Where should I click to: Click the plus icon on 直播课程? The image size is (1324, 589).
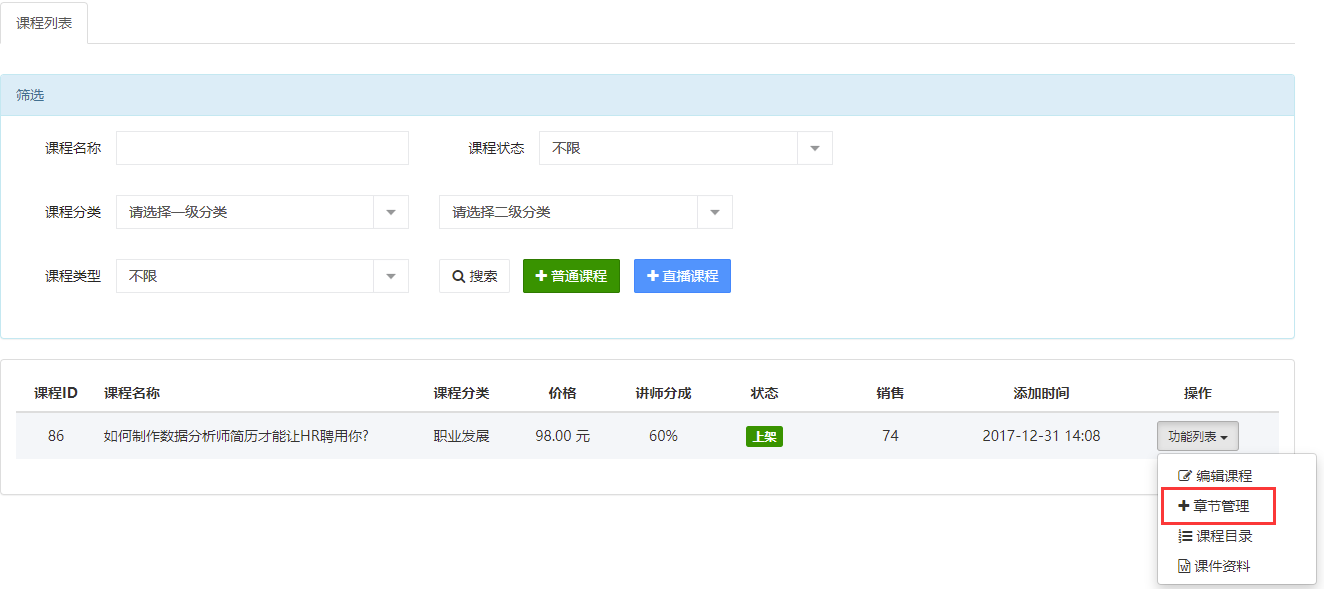pyautogui.click(x=652, y=276)
